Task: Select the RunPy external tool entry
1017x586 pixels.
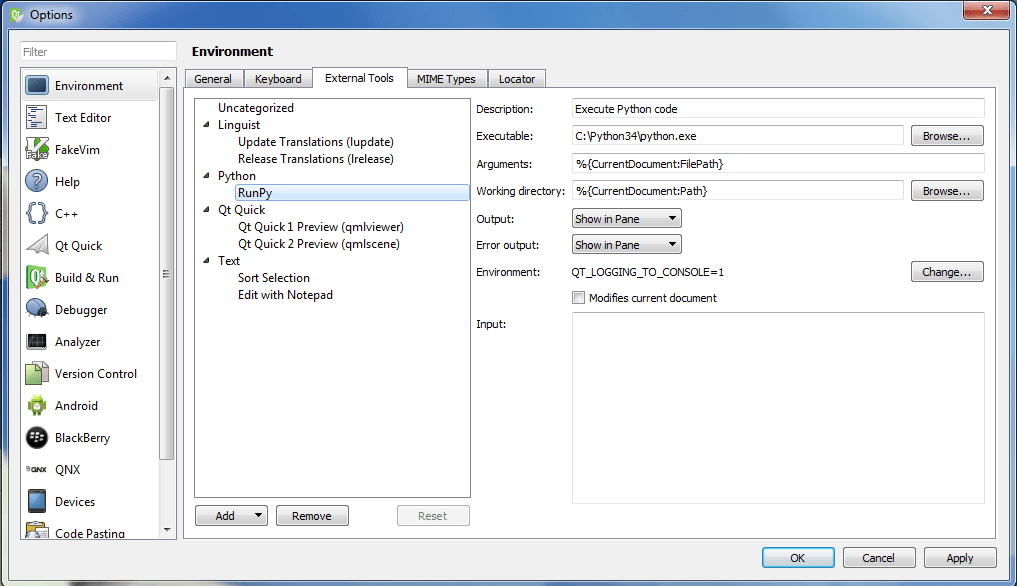Action: [x=257, y=192]
